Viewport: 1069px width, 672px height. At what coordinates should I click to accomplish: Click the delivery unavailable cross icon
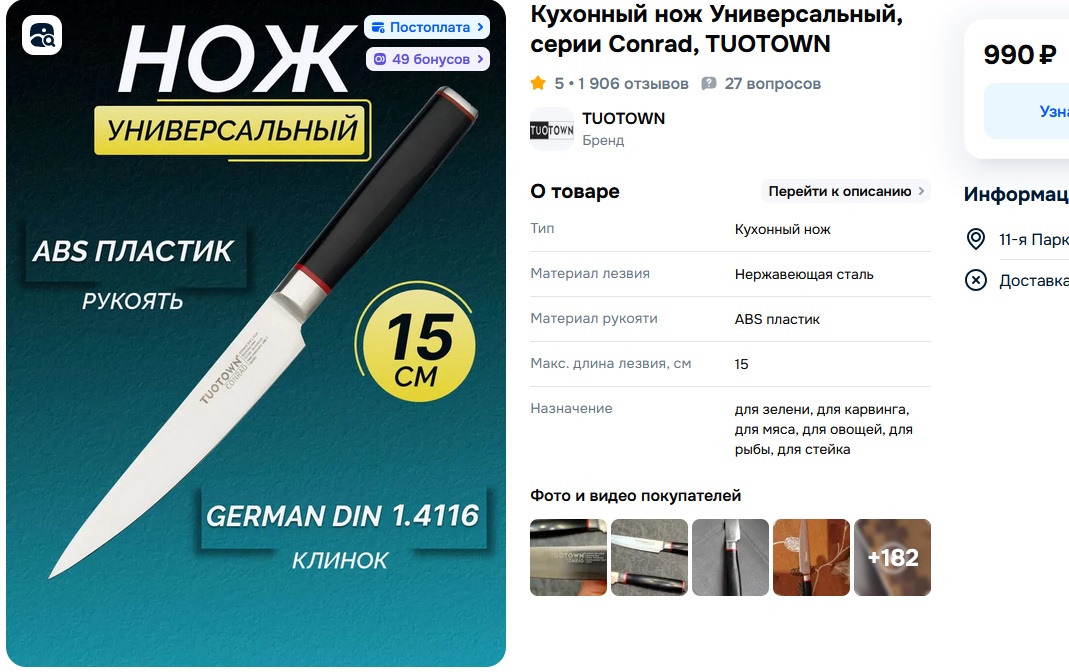pyautogui.click(x=976, y=280)
